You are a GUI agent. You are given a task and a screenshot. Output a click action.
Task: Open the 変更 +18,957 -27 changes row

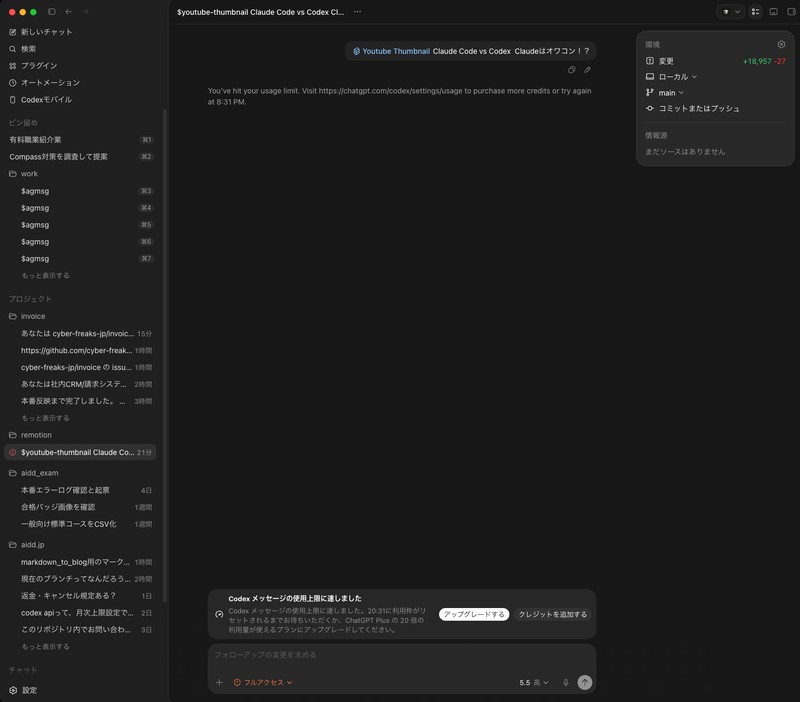click(715, 61)
